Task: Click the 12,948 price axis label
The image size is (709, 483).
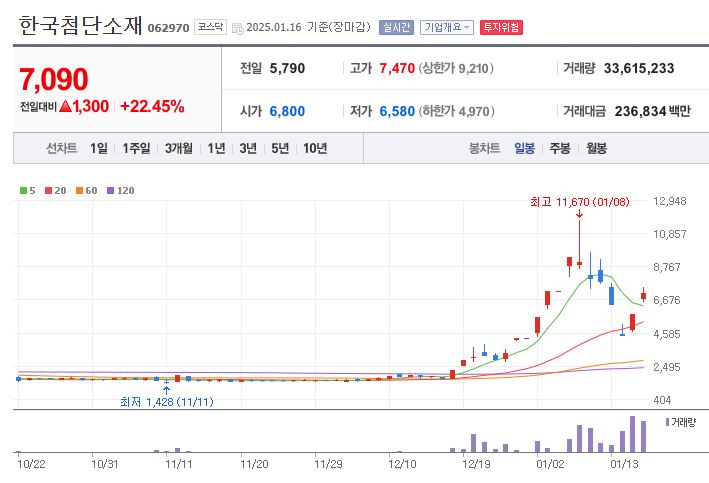Action: [x=670, y=201]
